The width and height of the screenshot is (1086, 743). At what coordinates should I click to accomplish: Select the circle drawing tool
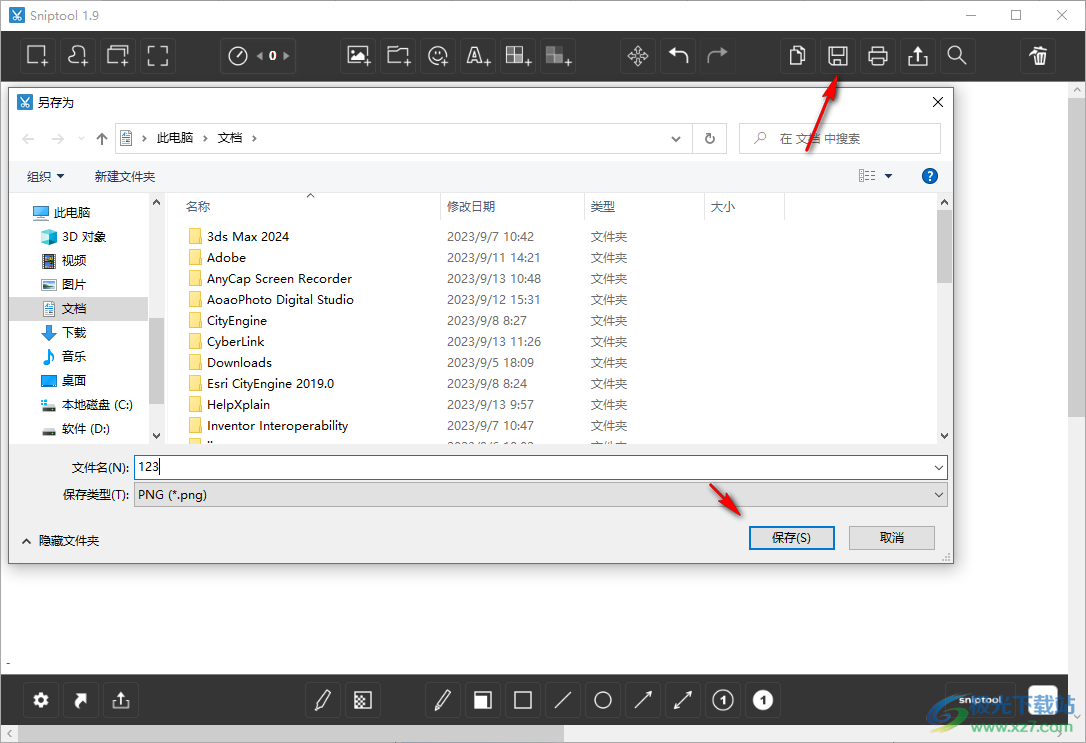tap(602, 700)
